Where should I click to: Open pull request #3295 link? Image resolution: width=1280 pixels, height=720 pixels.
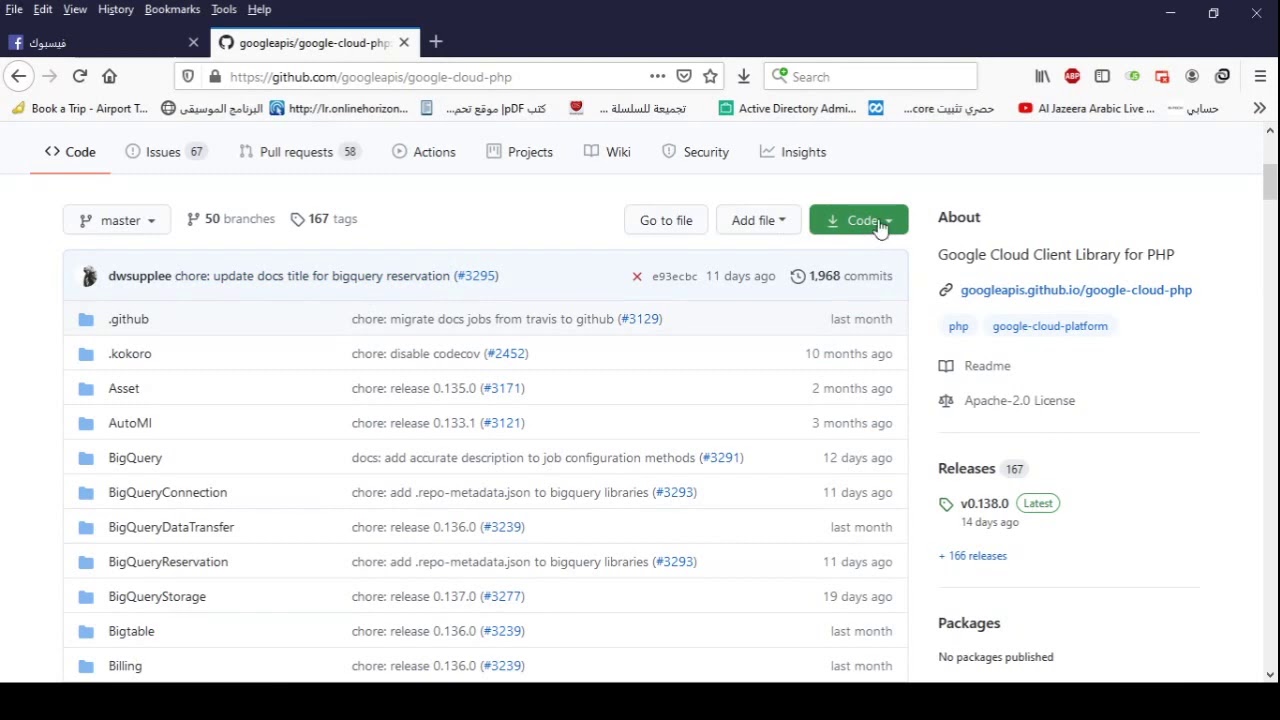coord(476,276)
